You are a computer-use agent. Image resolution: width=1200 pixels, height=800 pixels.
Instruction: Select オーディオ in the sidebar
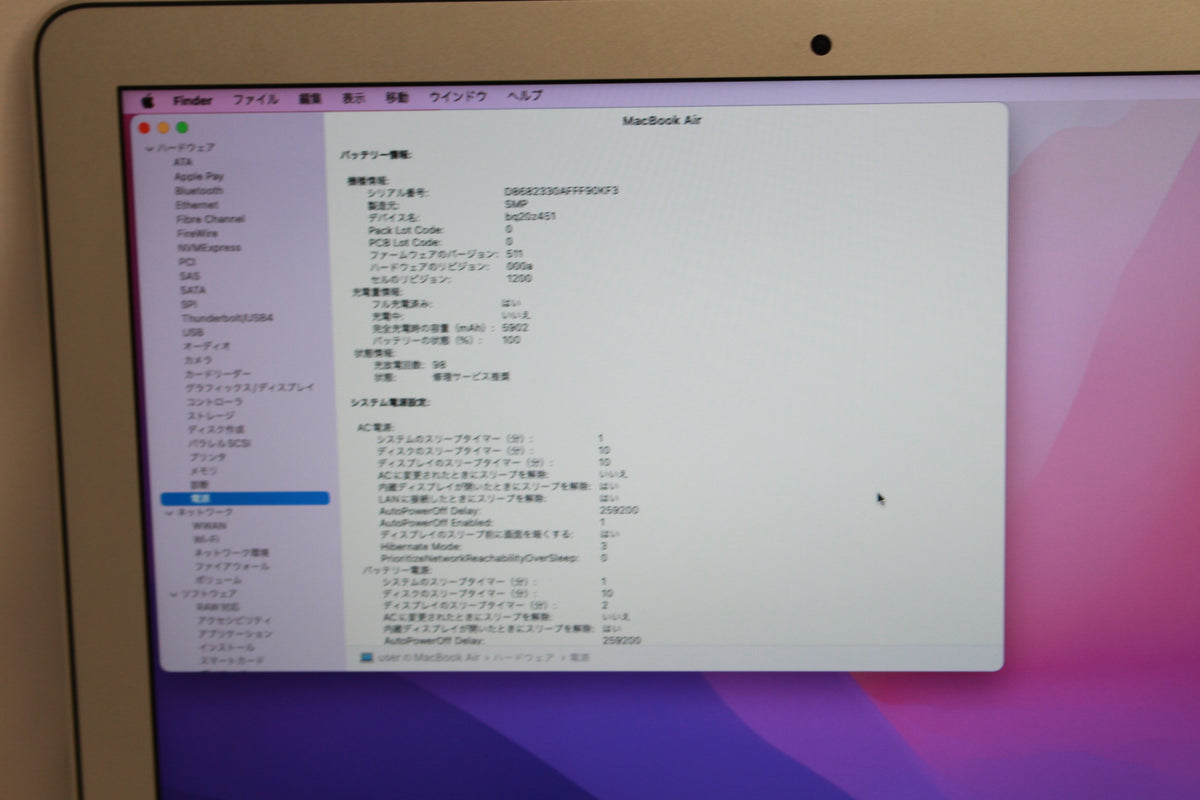coord(207,346)
